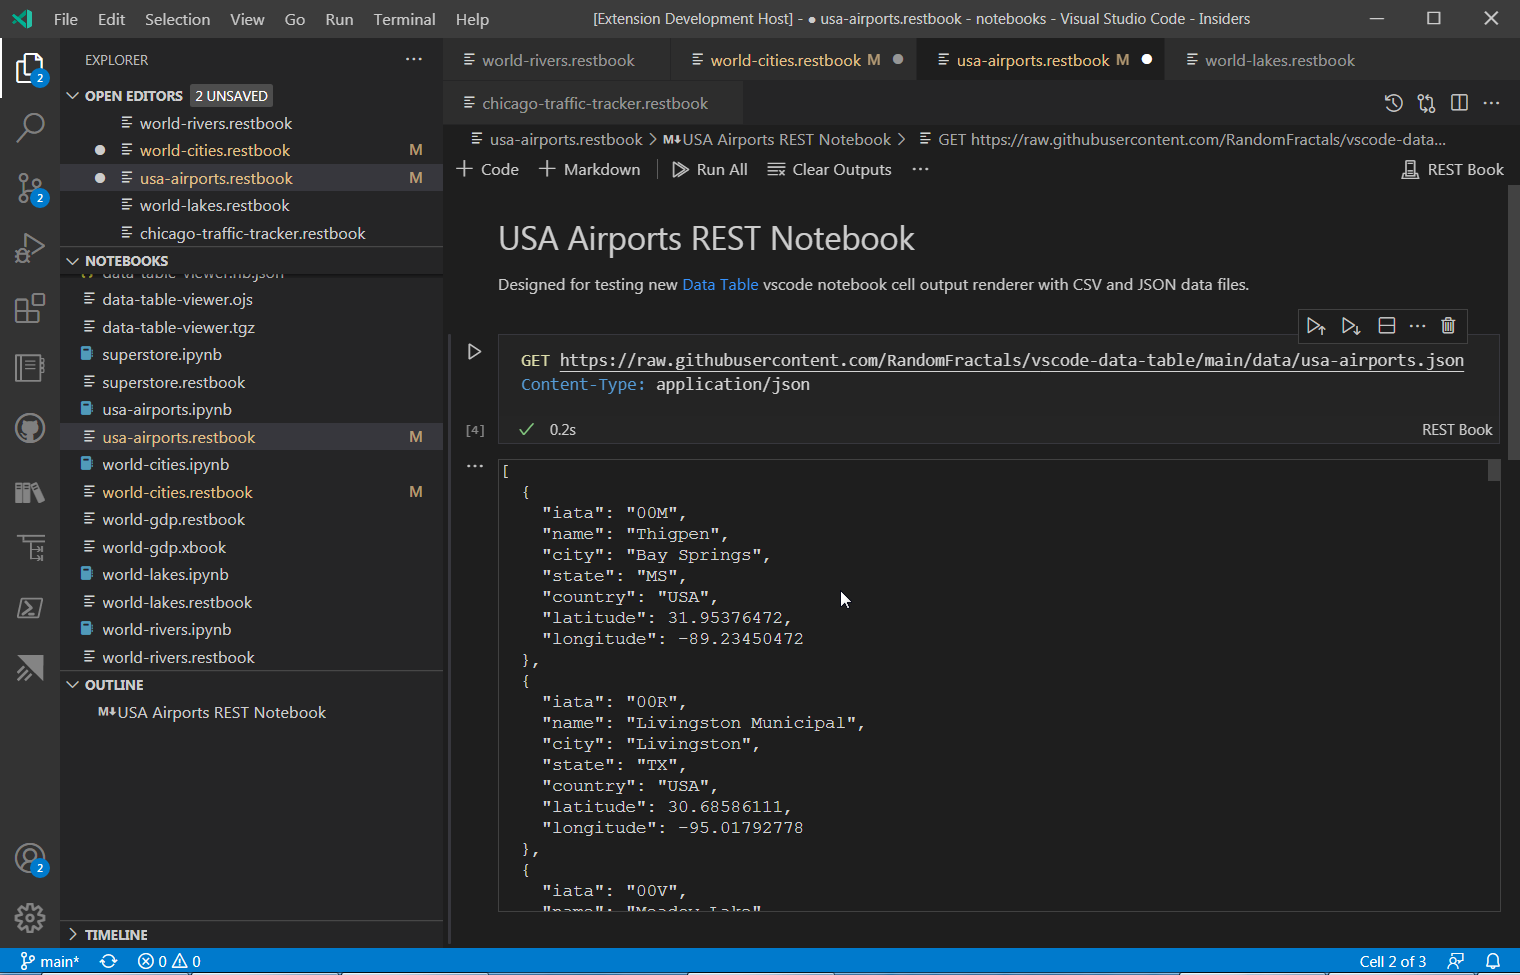Image resolution: width=1520 pixels, height=975 pixels.
Task: Run the GET request cell
Action: (474, 352)
